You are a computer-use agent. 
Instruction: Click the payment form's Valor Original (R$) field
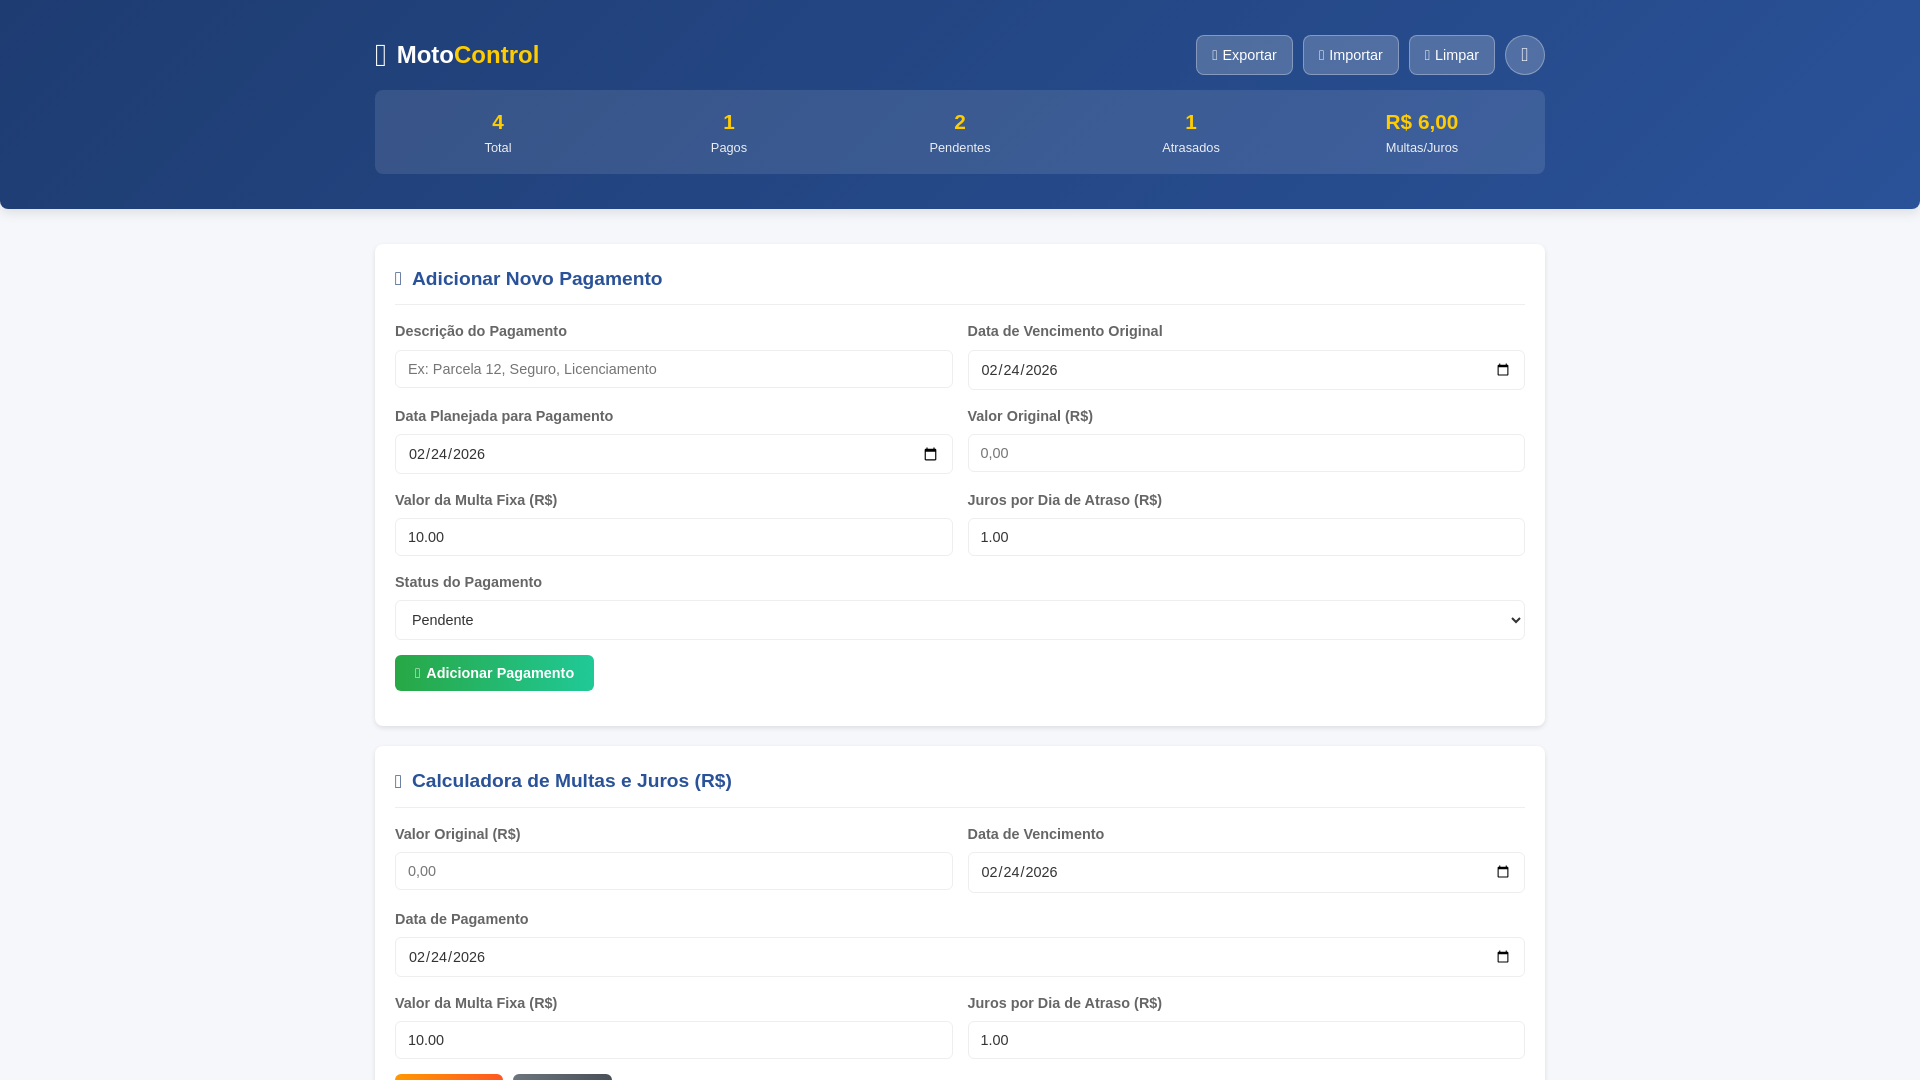point(1245,453)
